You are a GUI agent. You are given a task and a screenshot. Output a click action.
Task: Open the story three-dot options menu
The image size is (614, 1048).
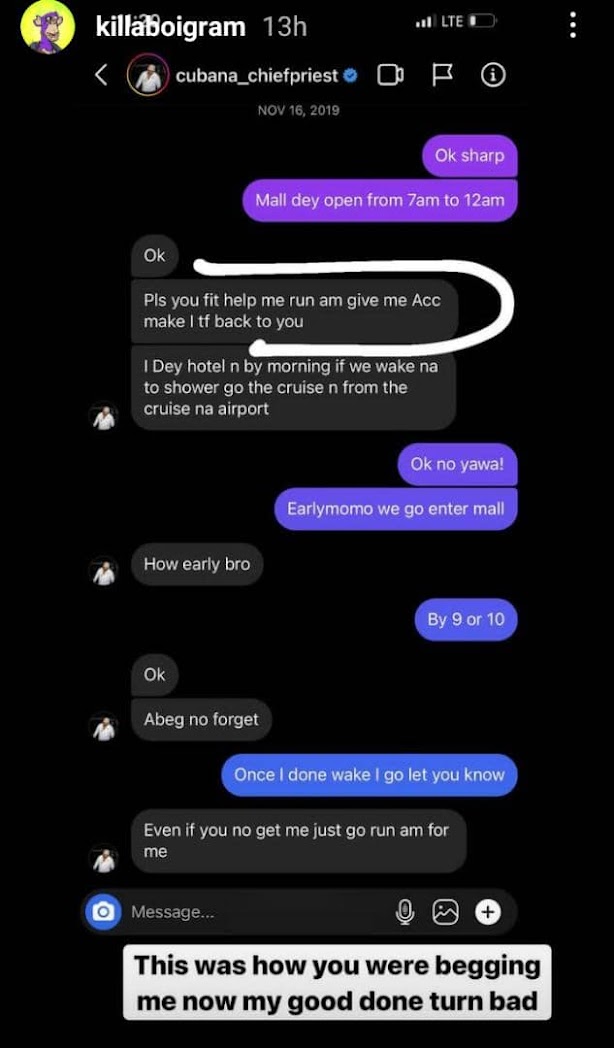(x=573, y=25)
